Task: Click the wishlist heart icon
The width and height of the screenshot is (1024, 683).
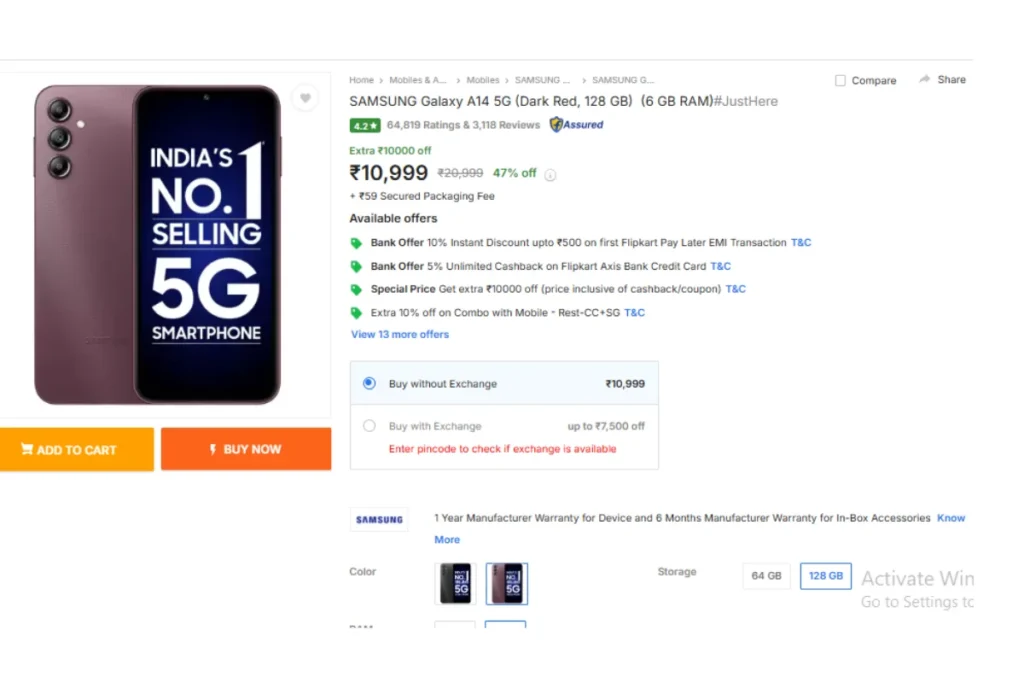Action: (x=305, y=98)
